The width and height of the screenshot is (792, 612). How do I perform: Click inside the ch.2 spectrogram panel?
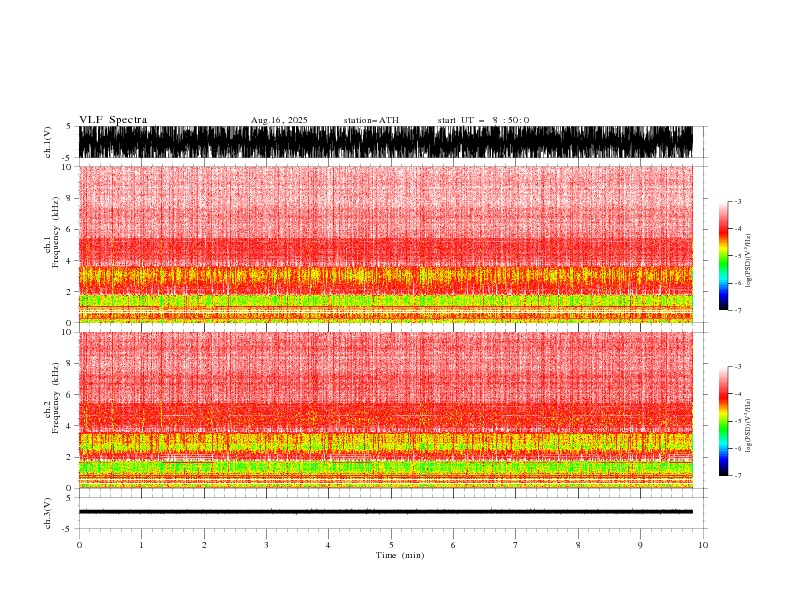(x=386, y=410)
